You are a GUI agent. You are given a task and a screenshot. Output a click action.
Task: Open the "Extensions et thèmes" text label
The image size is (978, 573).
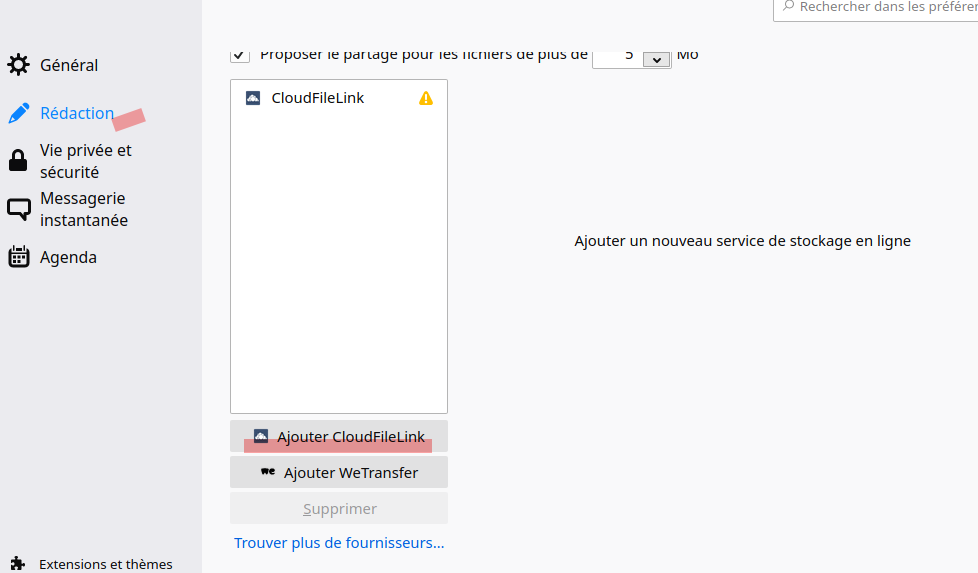(x=106, y=564)
